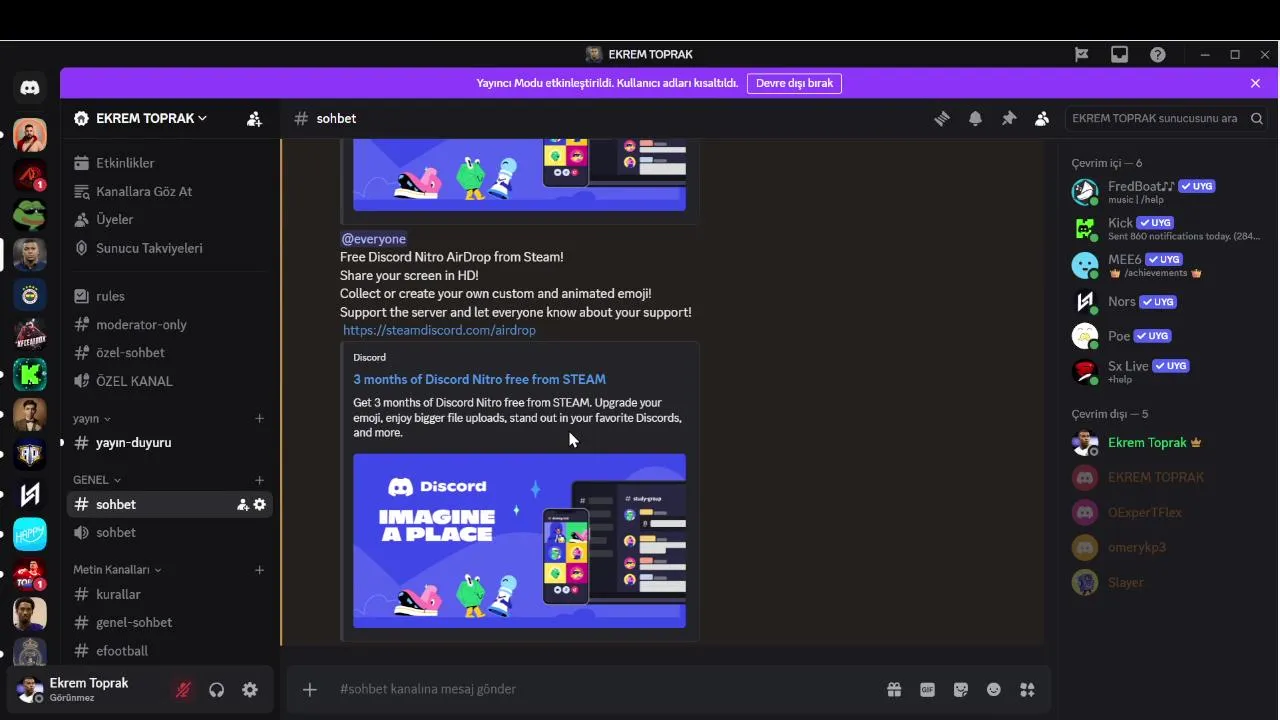Open FredBoat member profile
The height and width of the screenshot is (720, 1280).
(x=1167, y=191)
